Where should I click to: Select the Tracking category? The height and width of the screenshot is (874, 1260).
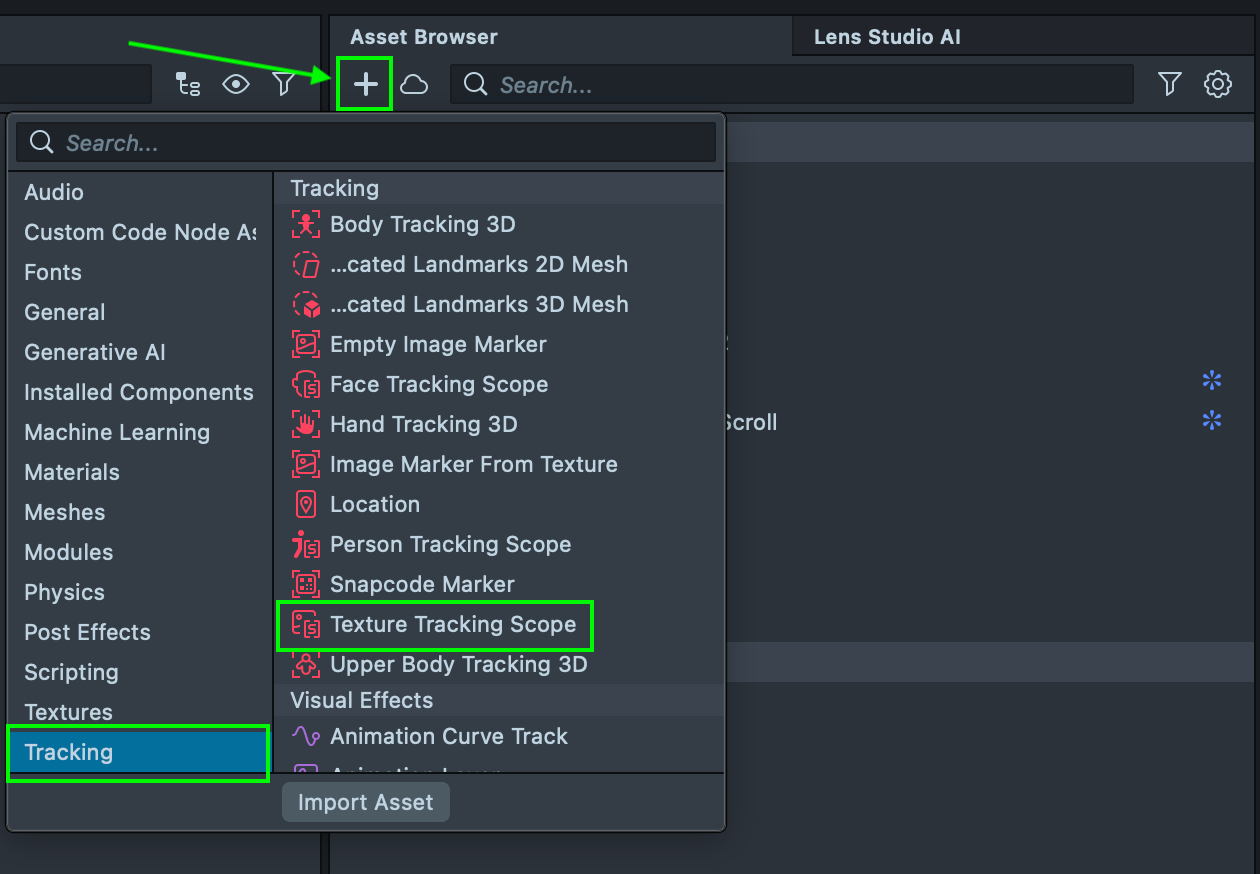[138, 753]
